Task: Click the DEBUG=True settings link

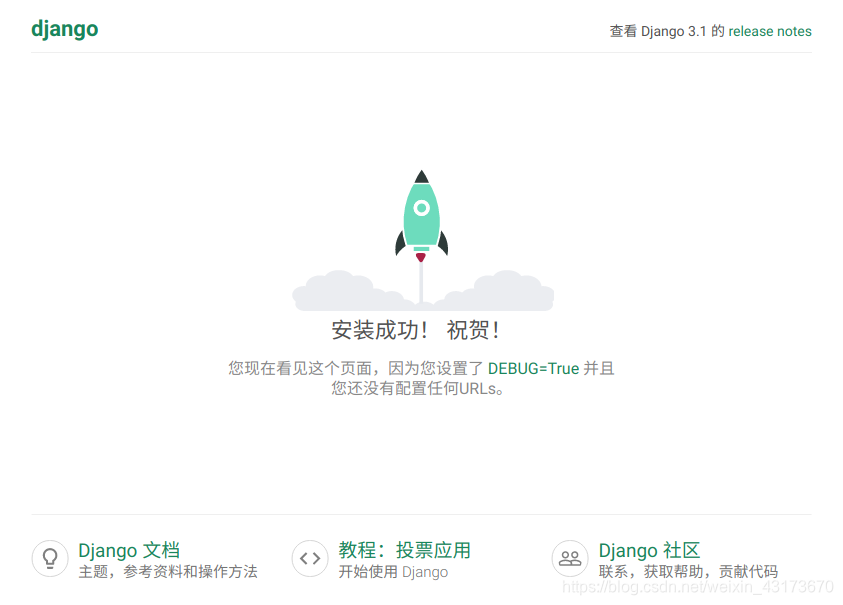Action: pos(533,368)
